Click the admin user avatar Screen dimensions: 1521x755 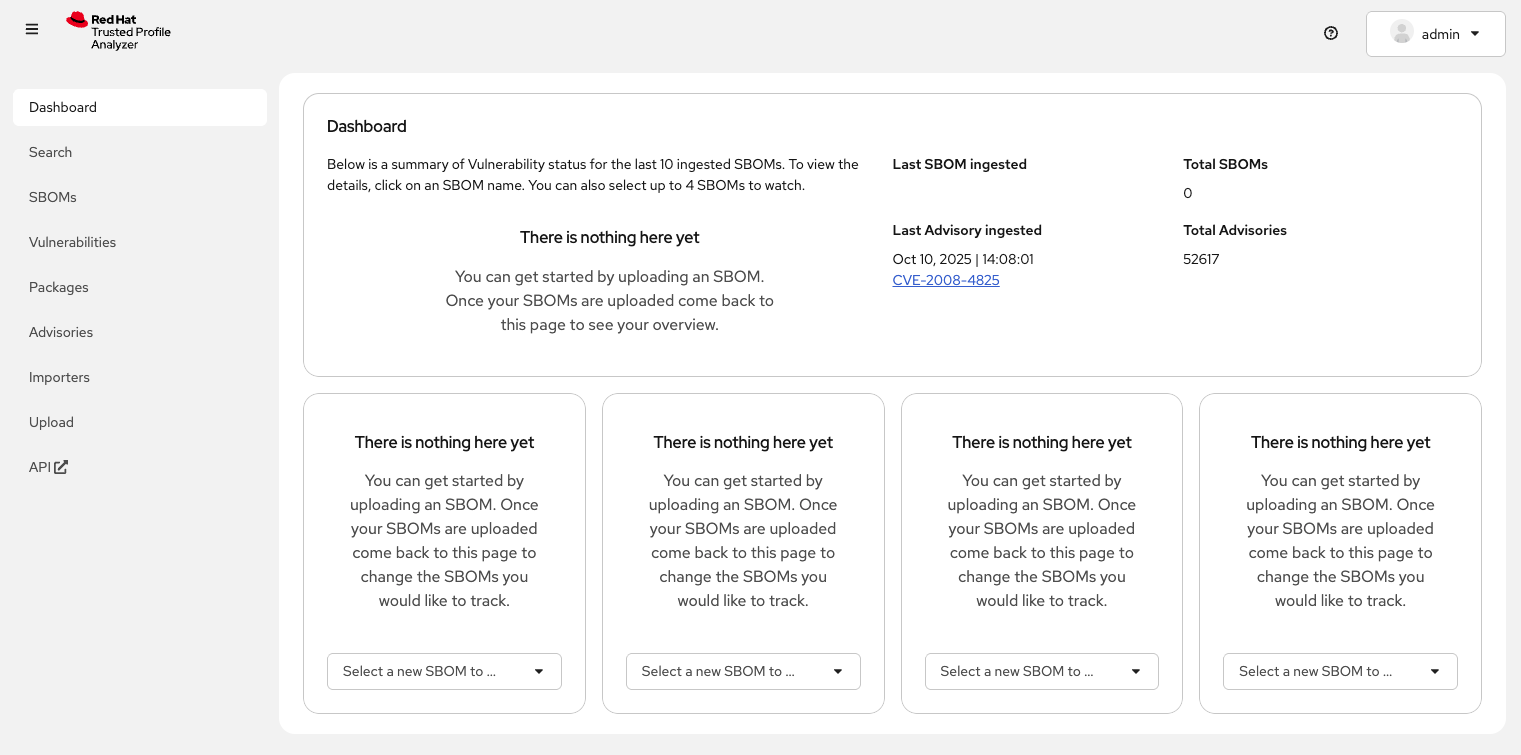coord(1401,33)
